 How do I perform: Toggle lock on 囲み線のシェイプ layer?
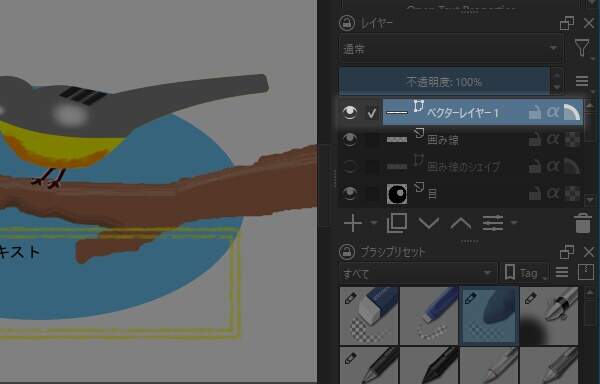tap(535, 167)
